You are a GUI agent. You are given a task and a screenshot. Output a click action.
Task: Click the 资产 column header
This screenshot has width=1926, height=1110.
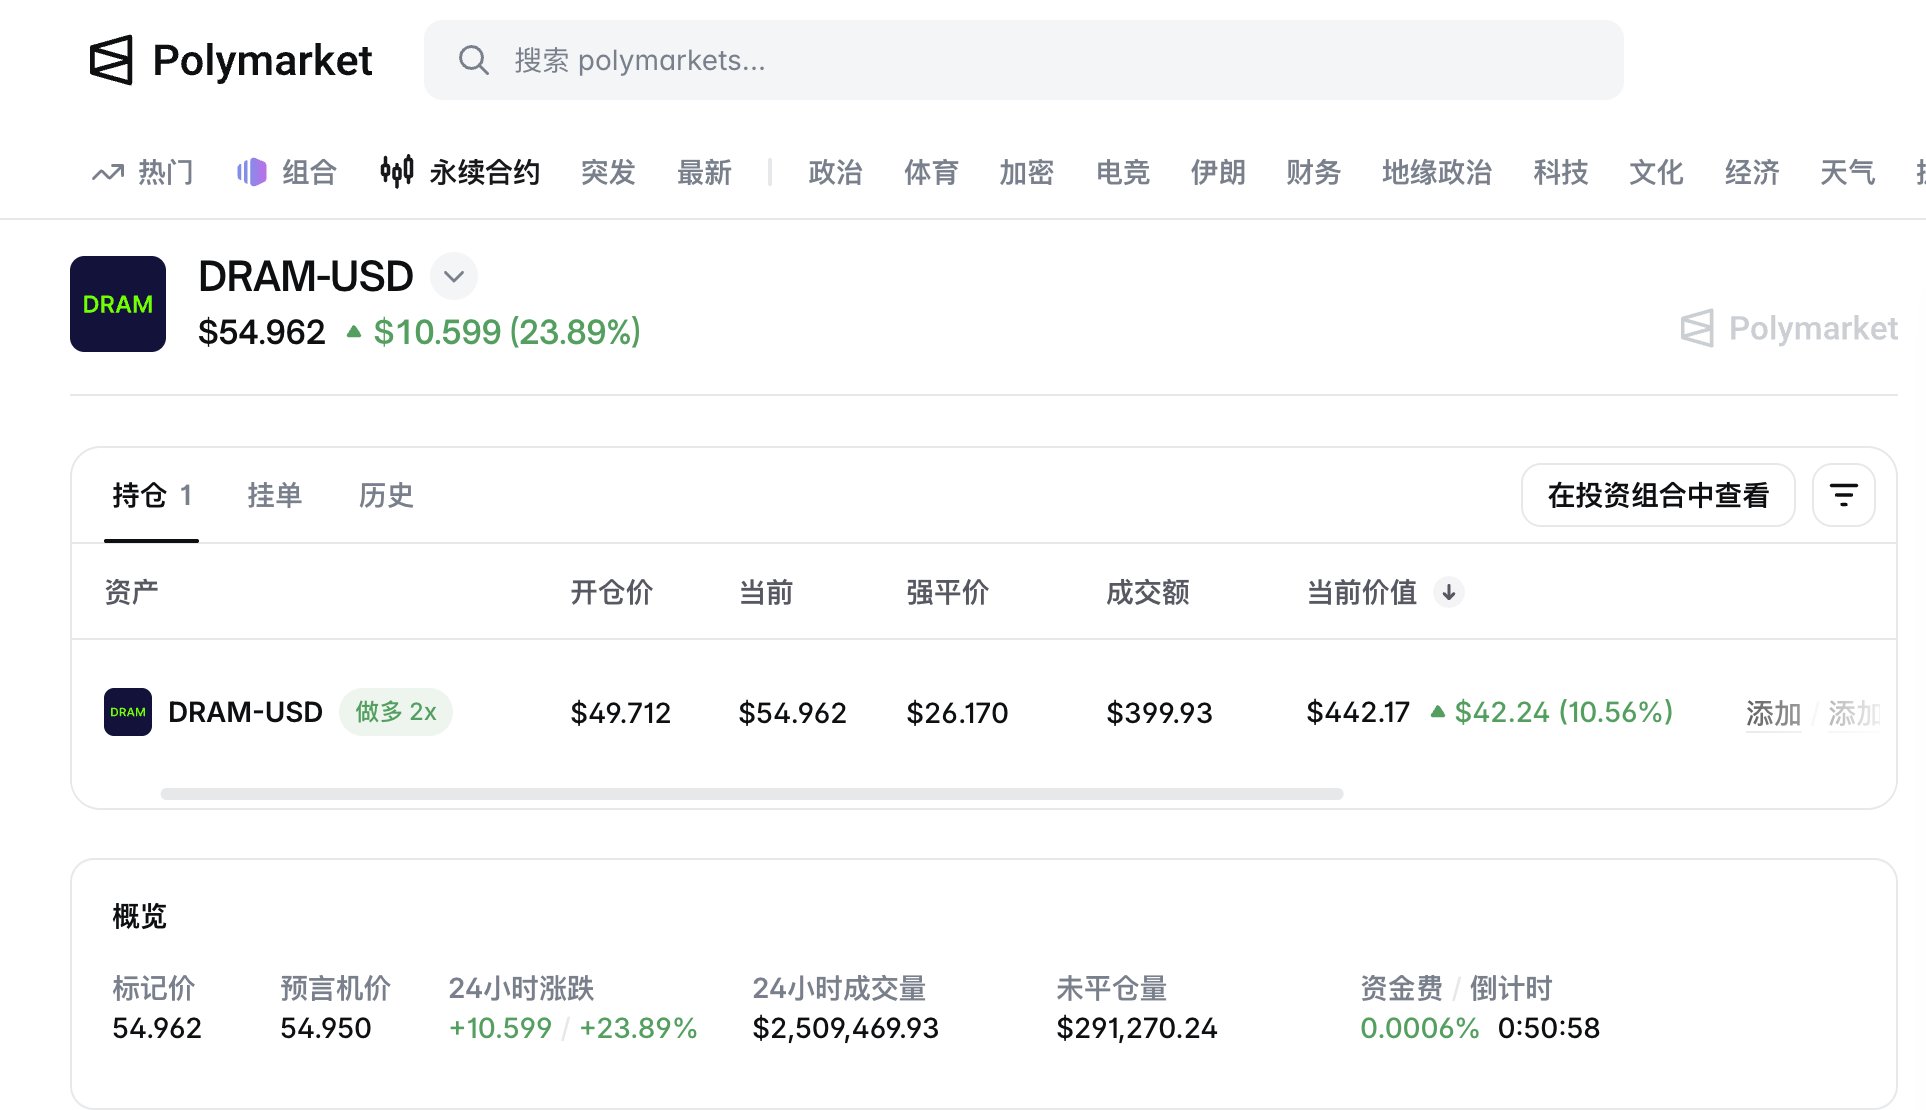pos(131,592)
